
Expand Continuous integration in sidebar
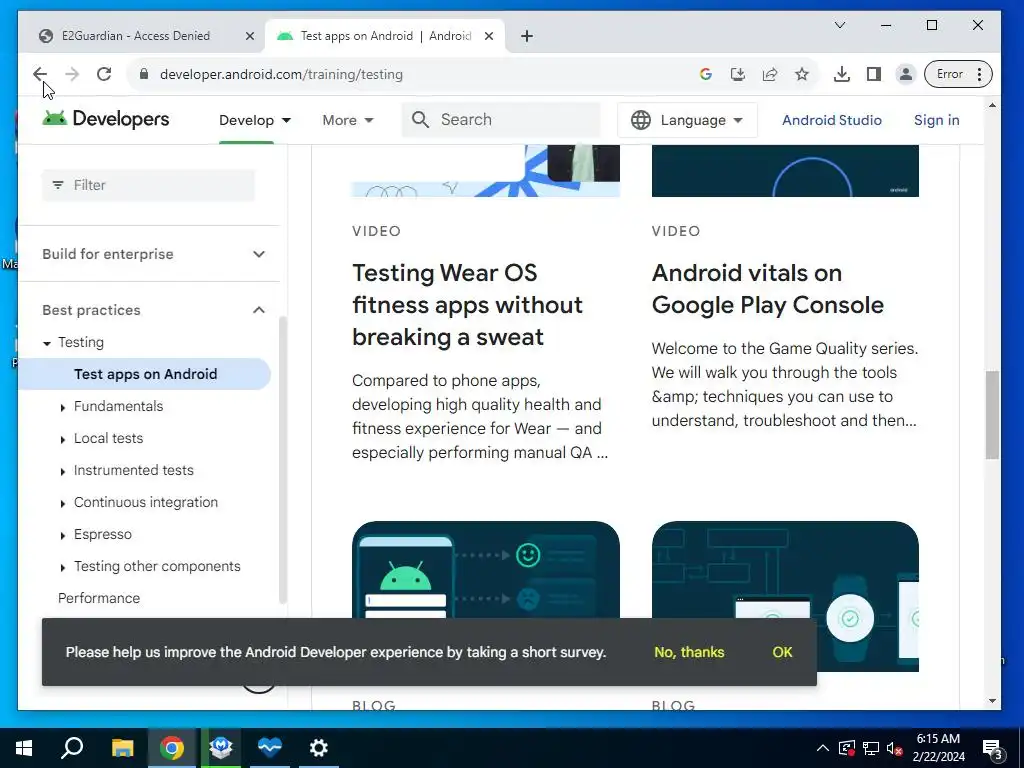(x=62, y=504)
